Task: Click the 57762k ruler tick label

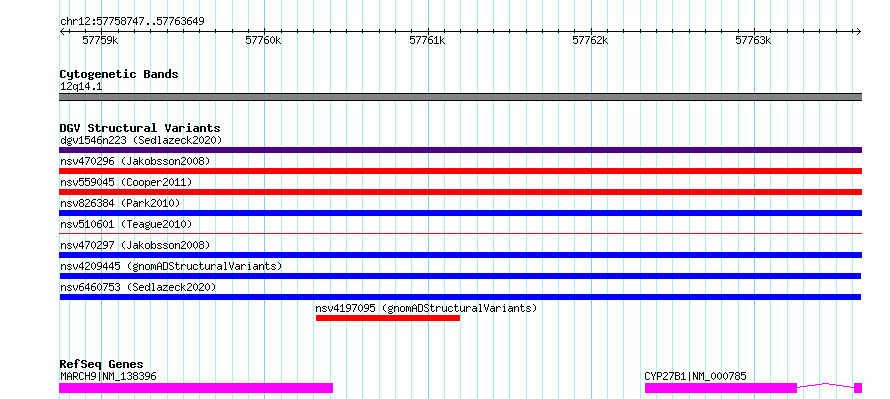Action: (590, 40)
